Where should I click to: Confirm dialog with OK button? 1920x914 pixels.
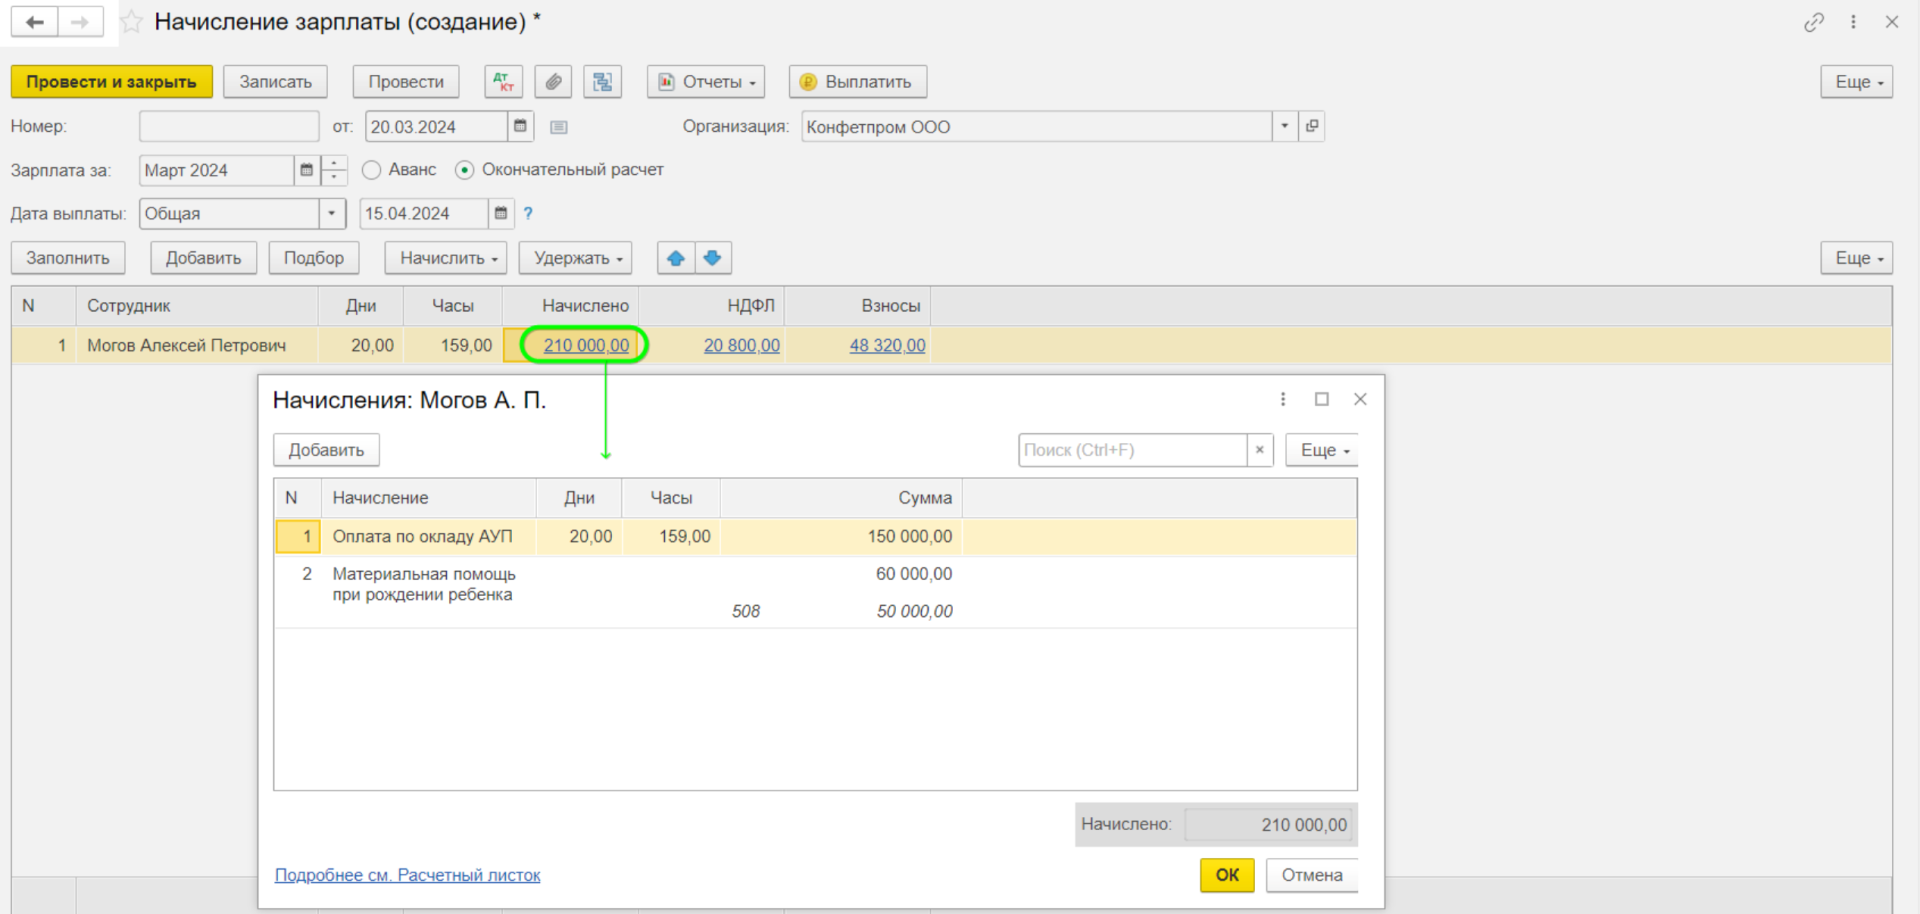tap(1227, 875)
